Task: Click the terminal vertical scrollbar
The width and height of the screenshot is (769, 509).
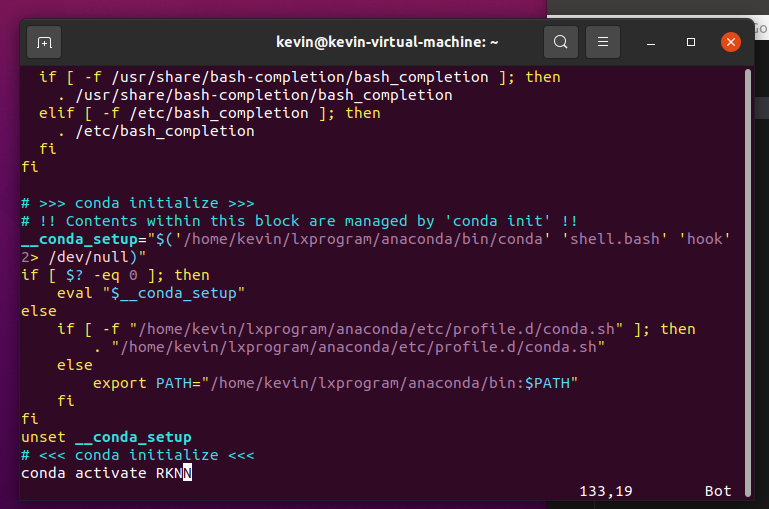Action: pyautogui.click(x=748, y=282)
